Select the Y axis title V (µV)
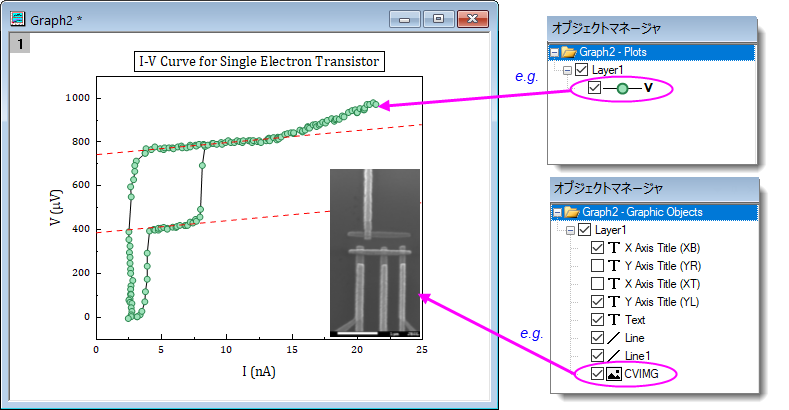This screenshot has width=789, height=410. (x=55, y=207)
